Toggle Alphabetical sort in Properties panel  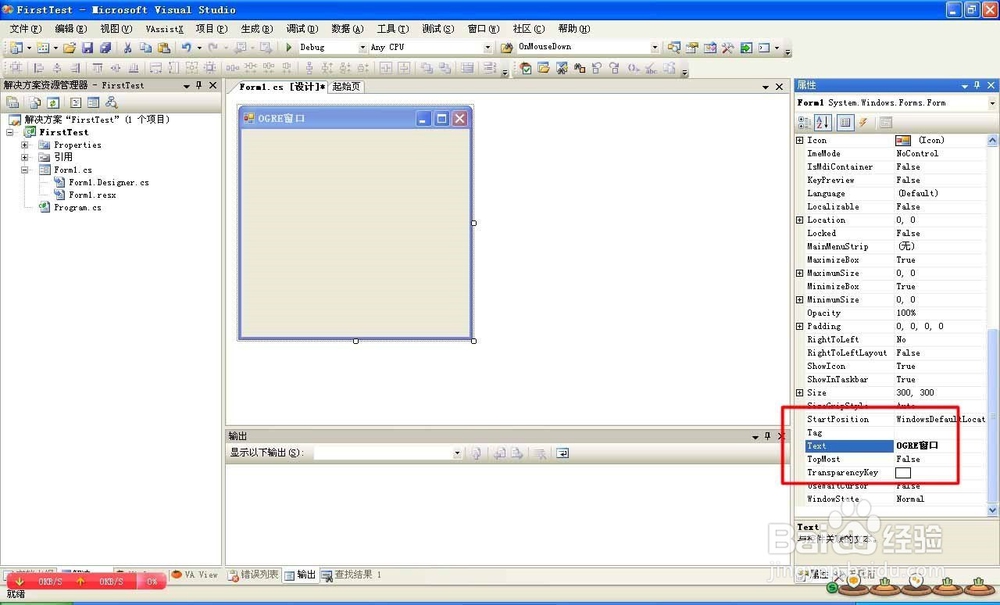tap(823, 122)
